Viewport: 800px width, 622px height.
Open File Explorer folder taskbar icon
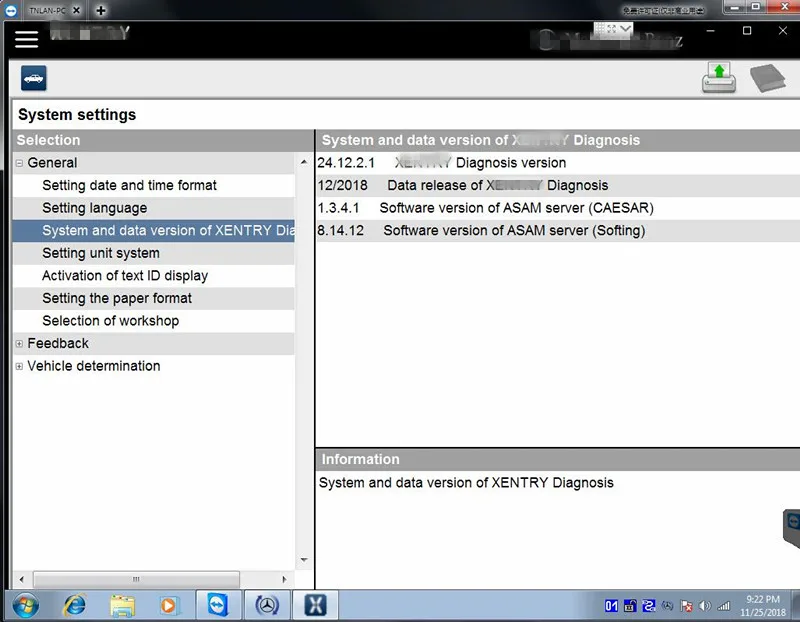pyautogui.click(x=122, y=606)
